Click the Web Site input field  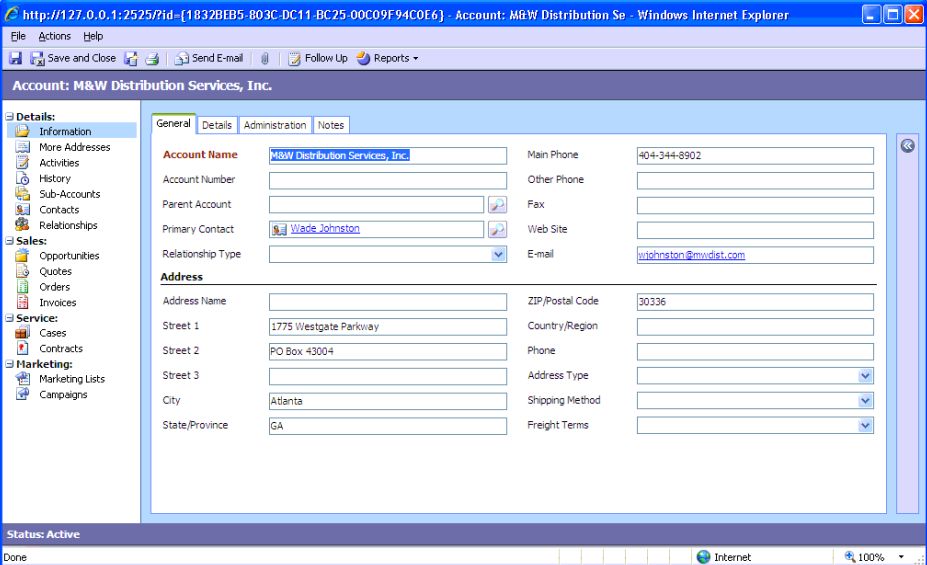(755, 230)
